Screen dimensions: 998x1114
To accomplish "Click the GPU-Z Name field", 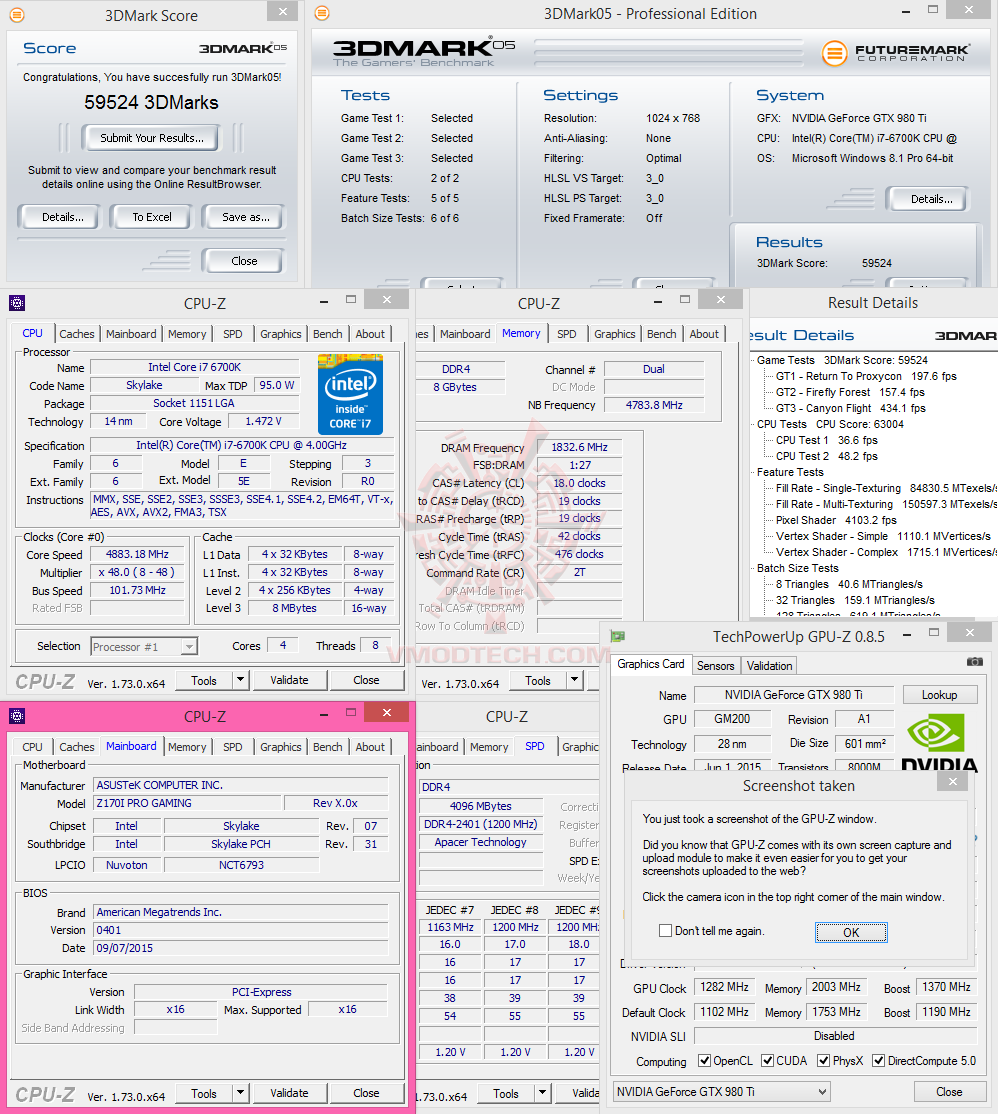I will (x=793, y=695).
